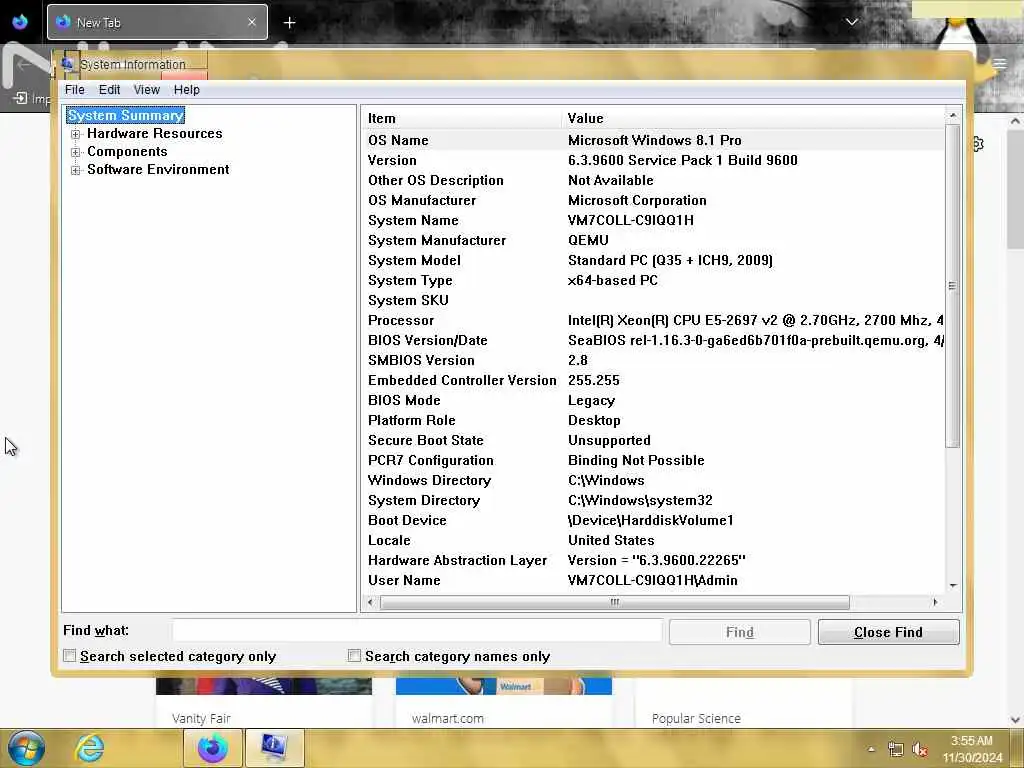The image size is (1024, 768).
Task: Click scroll down arrow in details list
Action: point(953,585)
